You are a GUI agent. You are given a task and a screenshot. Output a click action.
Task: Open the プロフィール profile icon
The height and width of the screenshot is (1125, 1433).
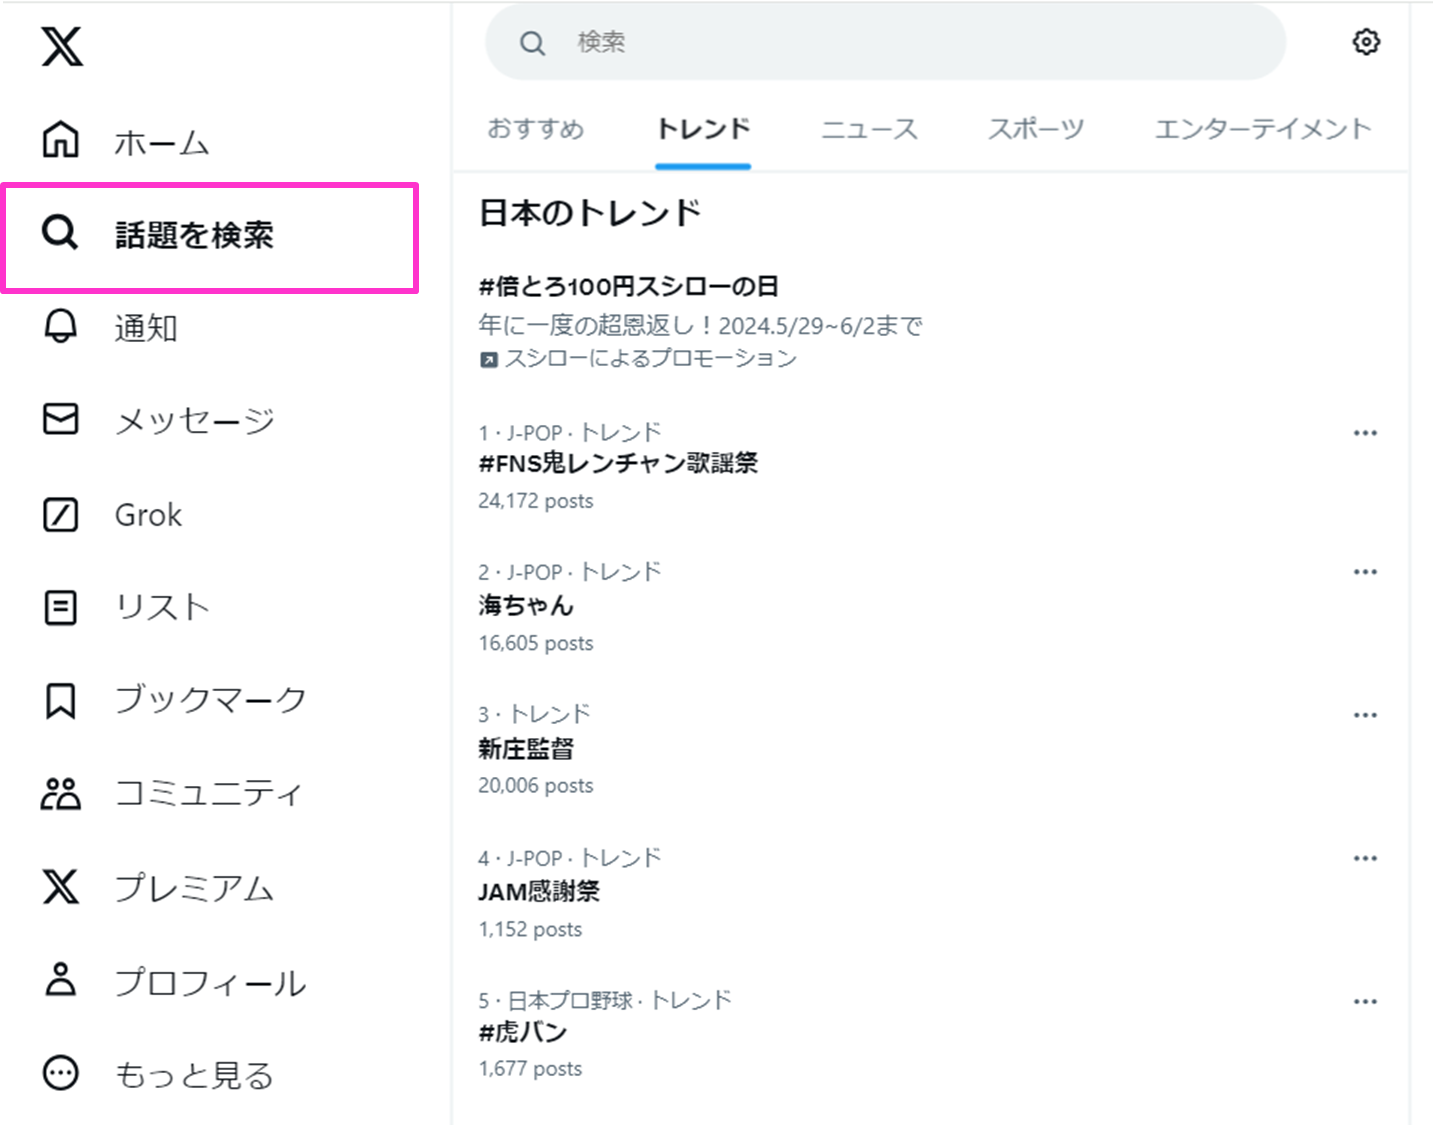pyautogui.click(x=60, y=980)
